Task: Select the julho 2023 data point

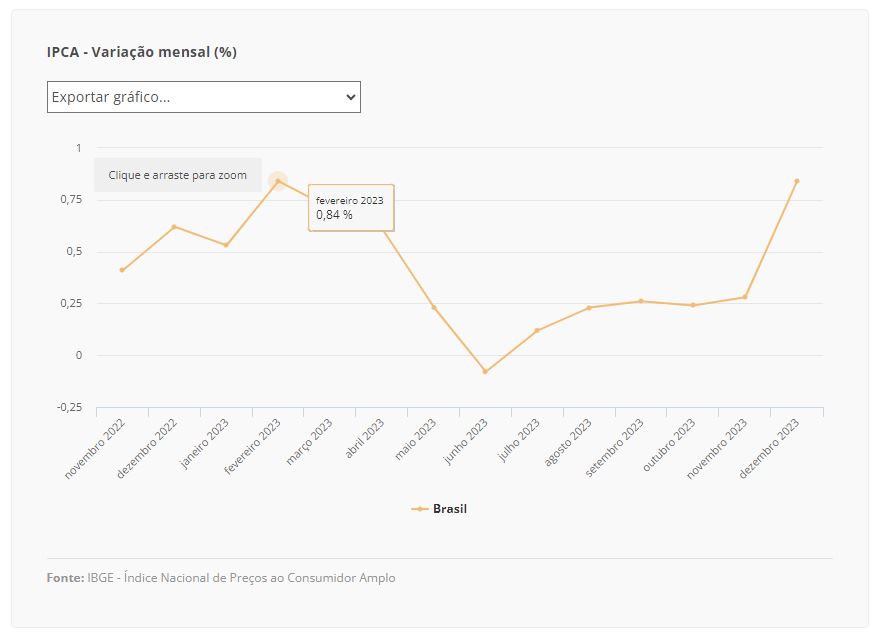Action: [537, 330]
